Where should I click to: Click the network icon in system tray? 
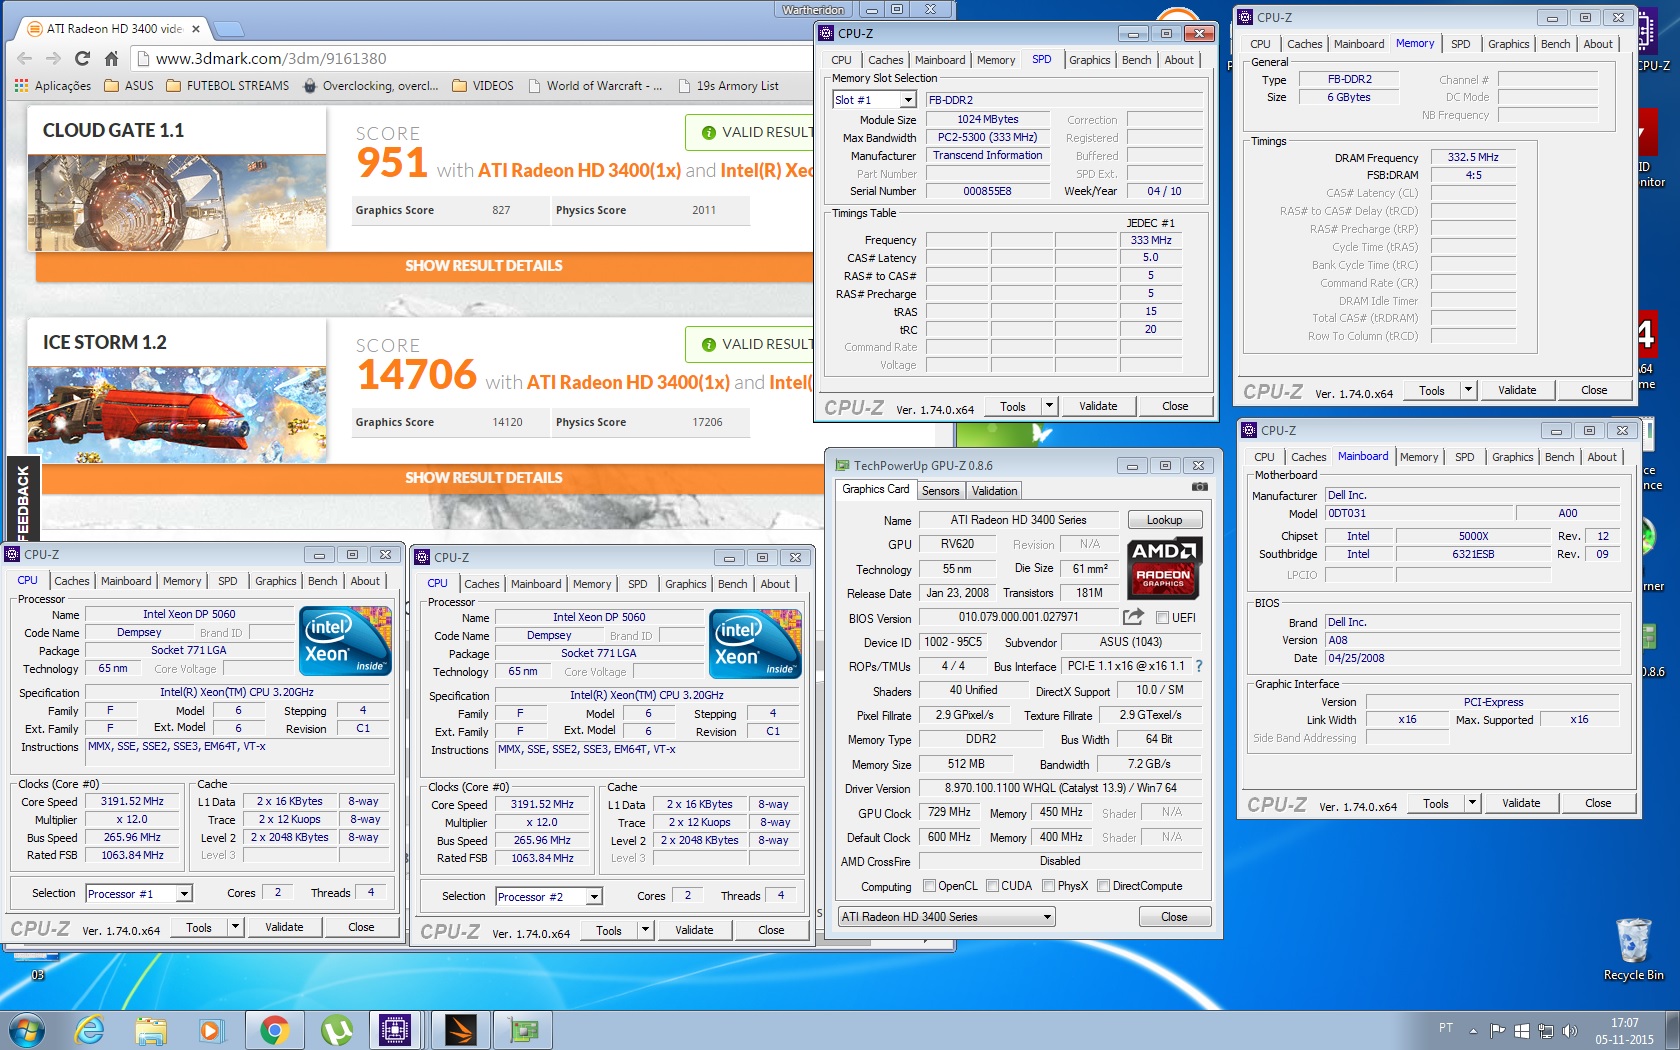tap(1546, 1030)
